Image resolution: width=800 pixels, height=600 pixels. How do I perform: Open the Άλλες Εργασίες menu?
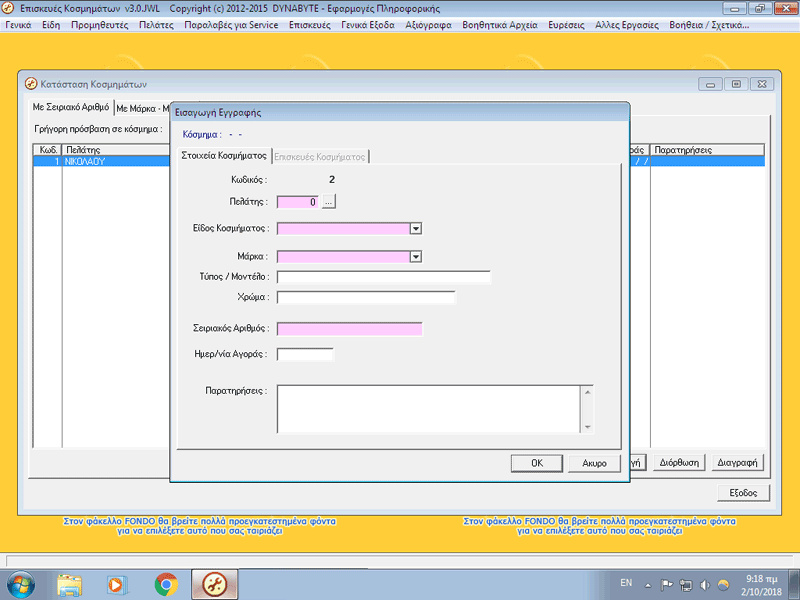[627, 25]
